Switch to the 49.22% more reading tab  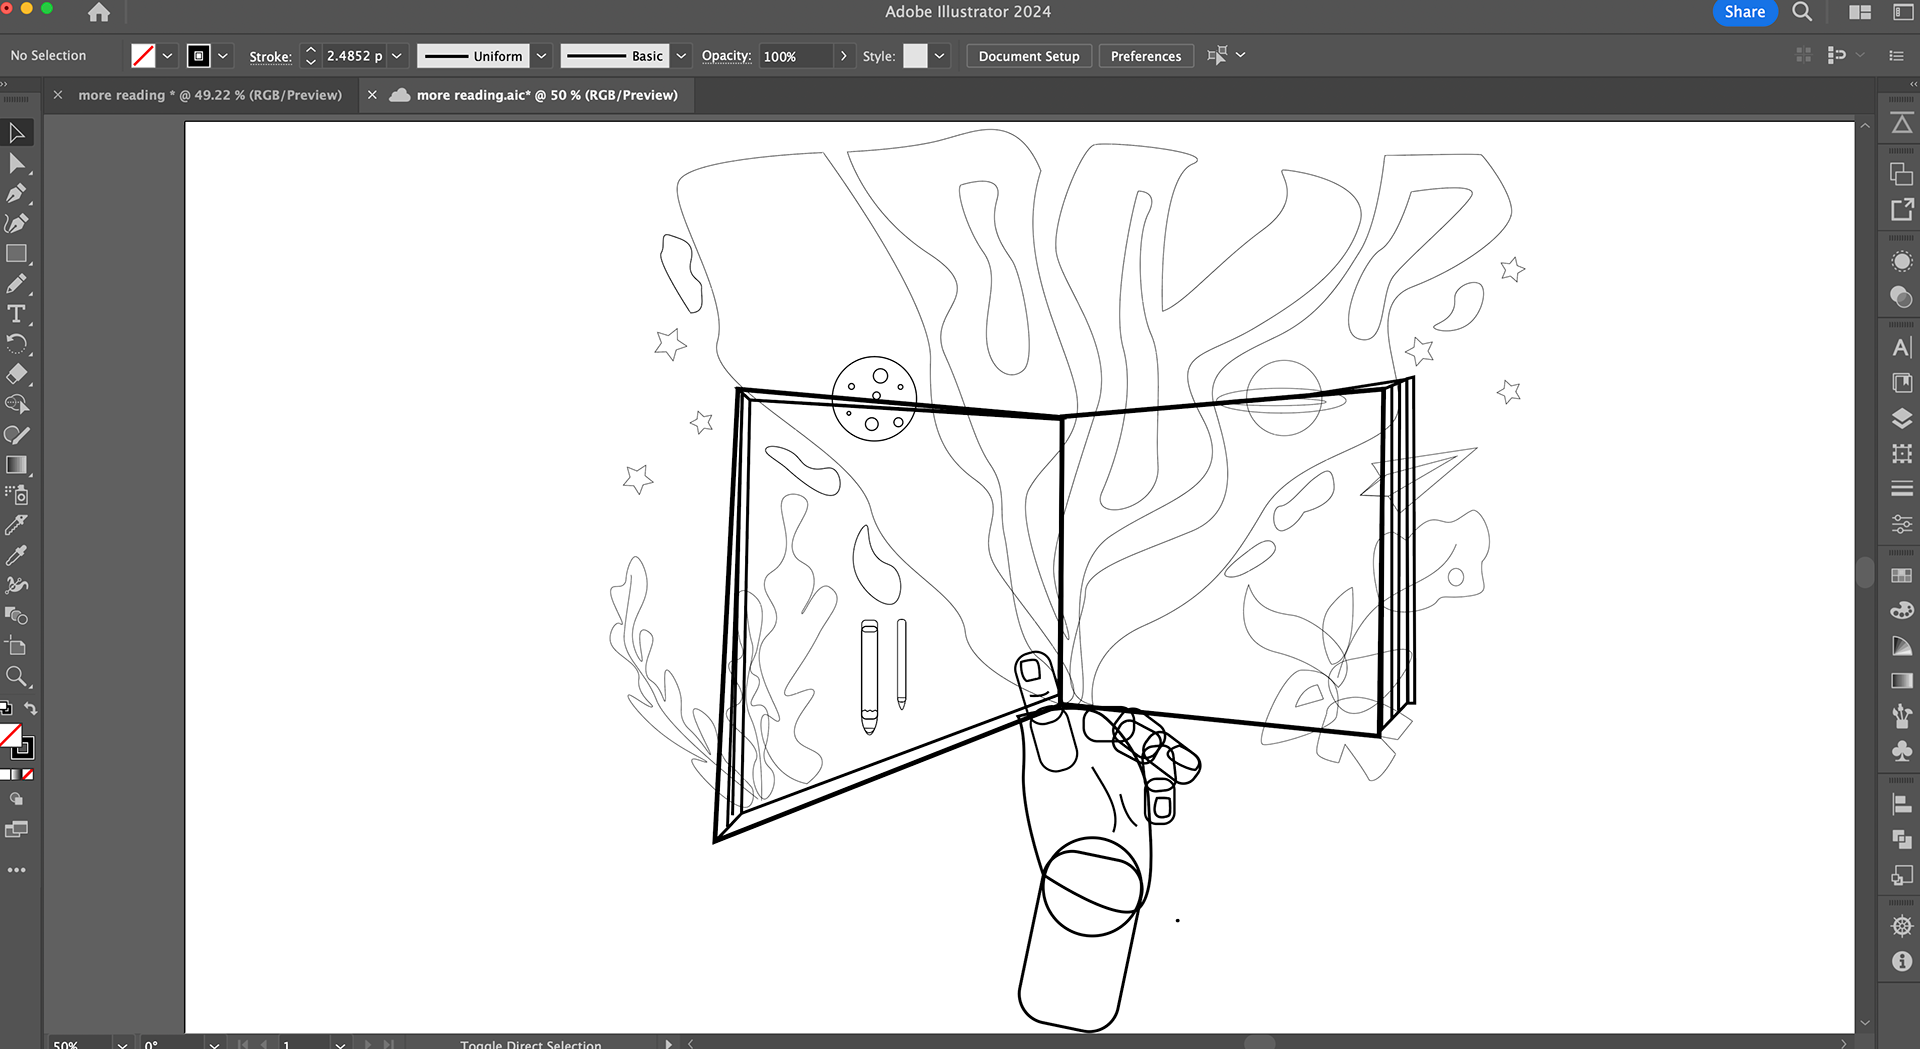tap(210, 95)
